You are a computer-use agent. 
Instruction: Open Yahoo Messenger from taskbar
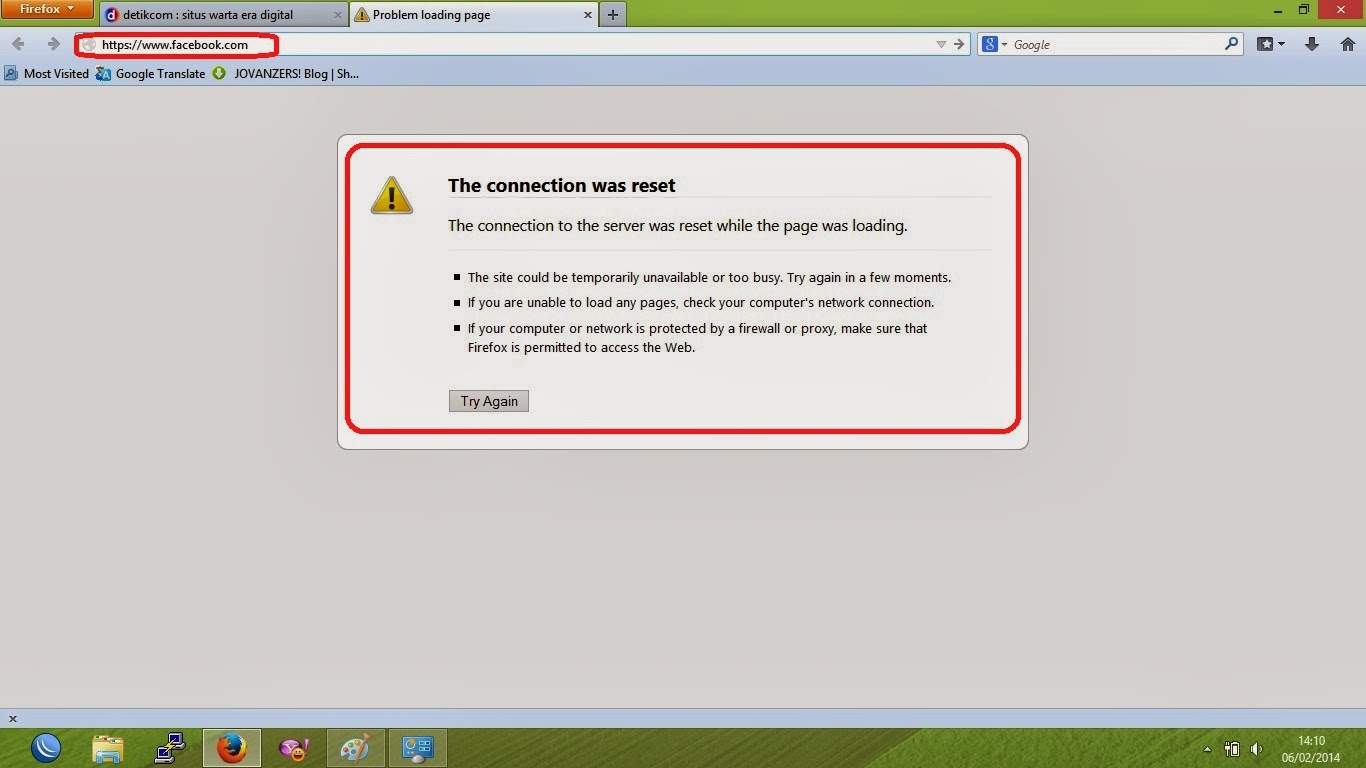tap(294, 748)
